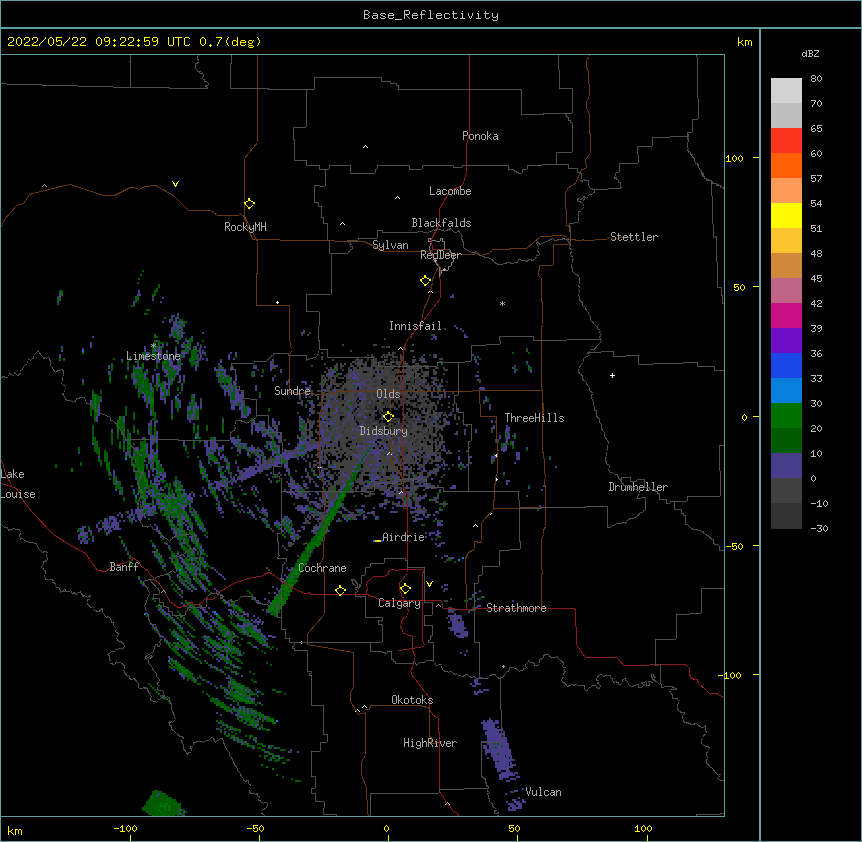Click the Calgary city label
Image resolution: width=862 pixels, height=842 pixels.
click(x=399, y=603)
